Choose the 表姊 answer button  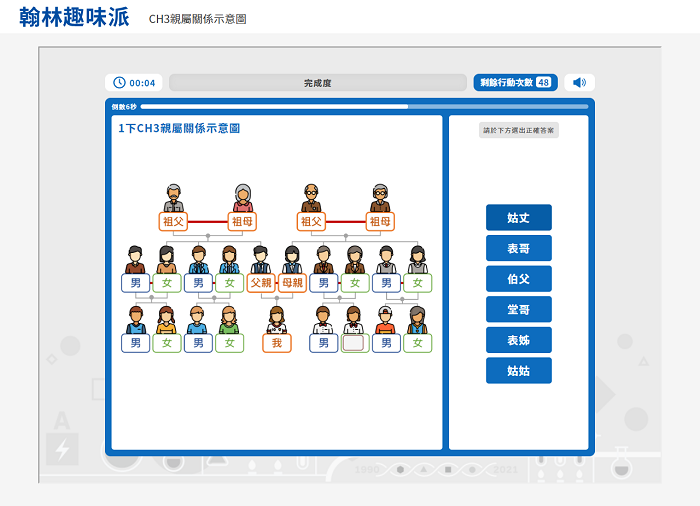tap(518, 340)
